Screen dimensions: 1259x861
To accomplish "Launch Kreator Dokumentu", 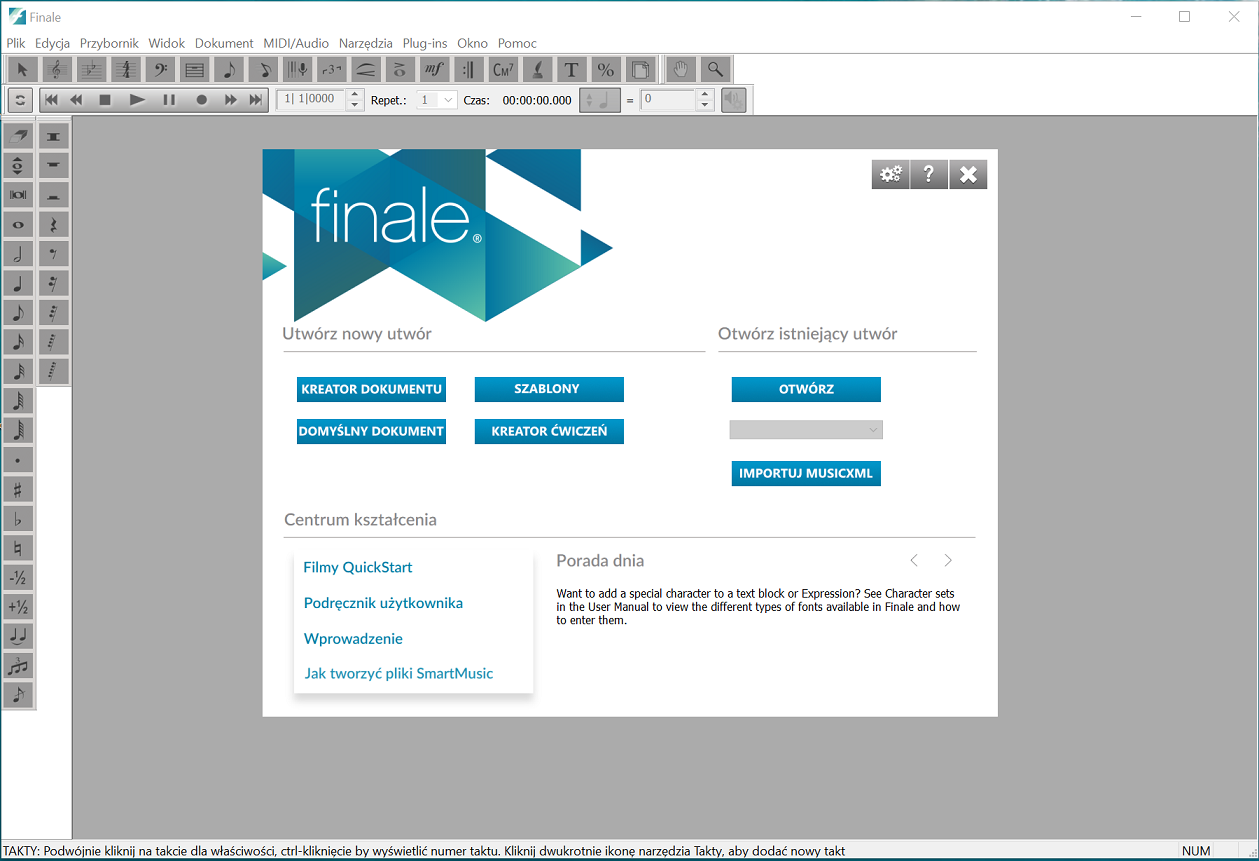I will pyautogui.click(x=371, y=389).
